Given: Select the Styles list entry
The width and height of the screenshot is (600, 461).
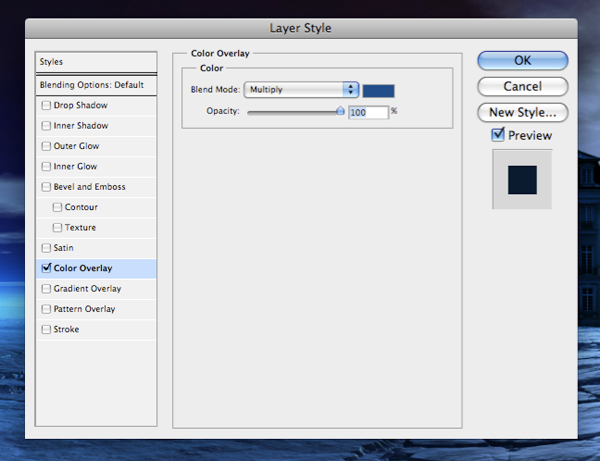Looking at the screenshot, I should click(96, 62).
